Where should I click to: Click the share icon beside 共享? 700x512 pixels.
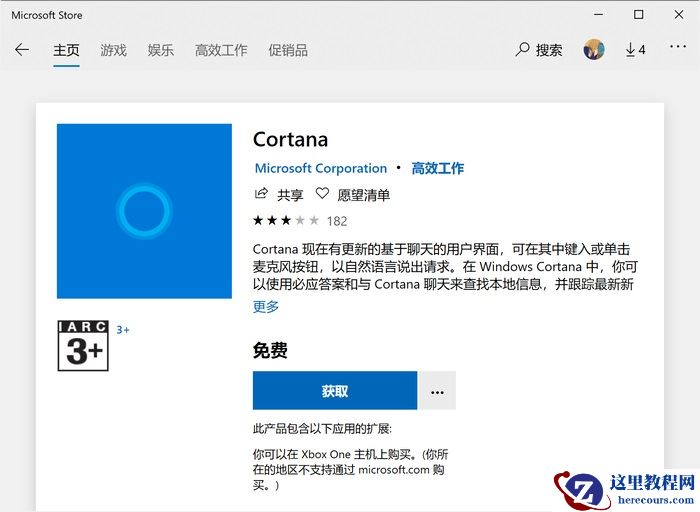point(261,194)
